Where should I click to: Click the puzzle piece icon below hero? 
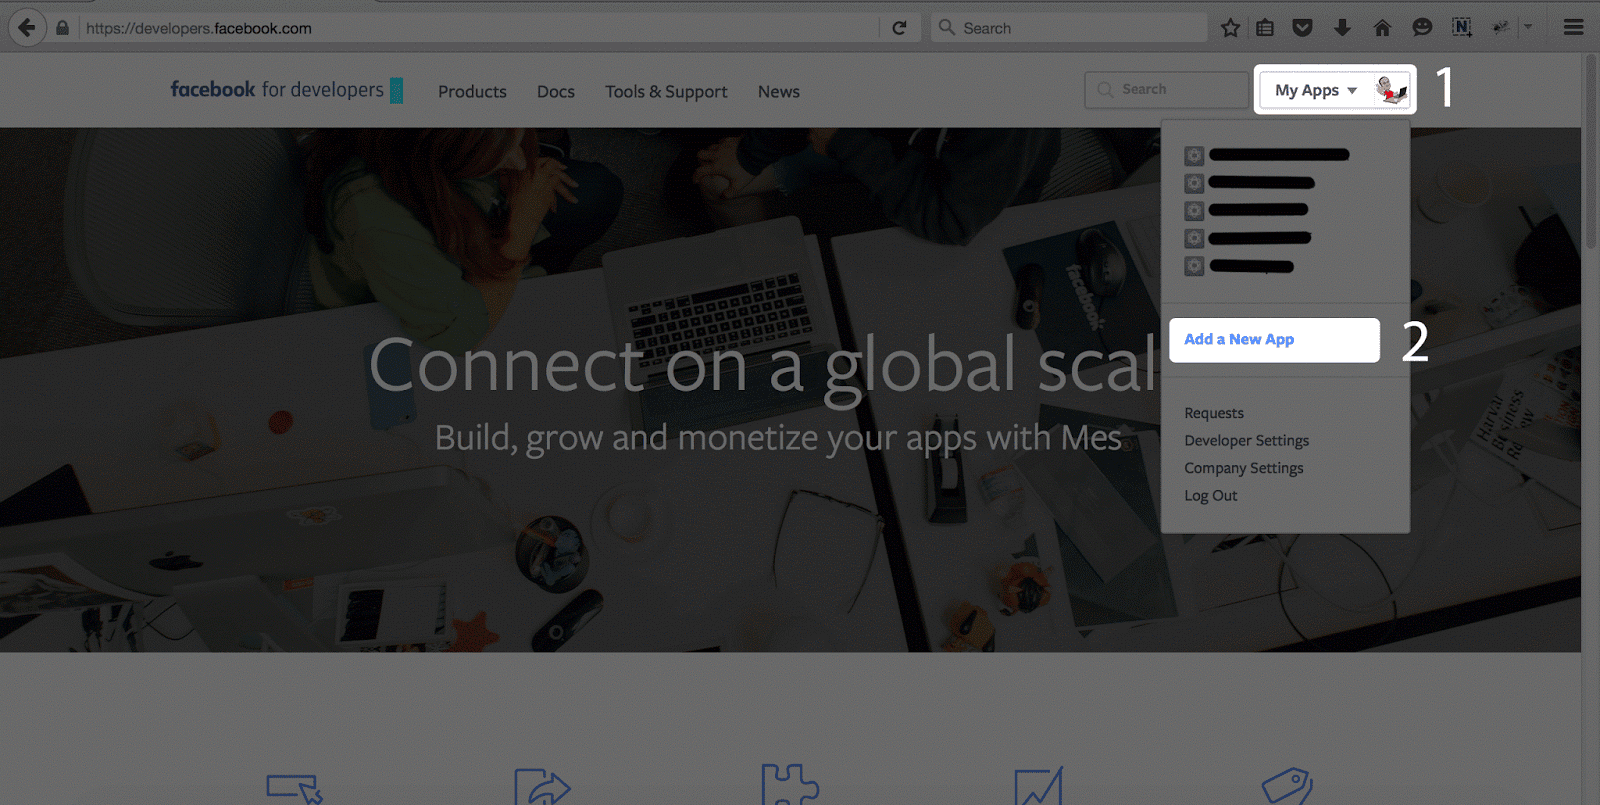790,785
